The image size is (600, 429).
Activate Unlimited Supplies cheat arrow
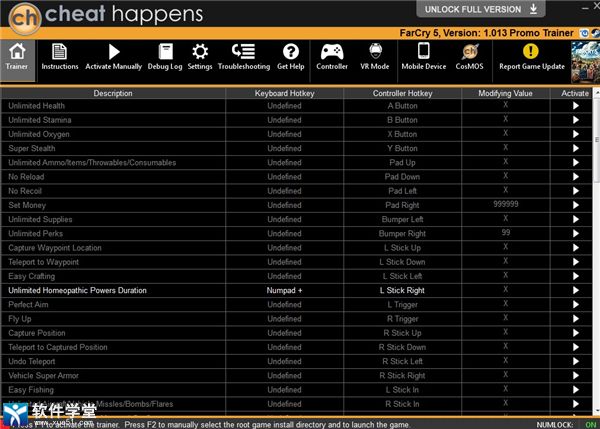tap(576, 219)
